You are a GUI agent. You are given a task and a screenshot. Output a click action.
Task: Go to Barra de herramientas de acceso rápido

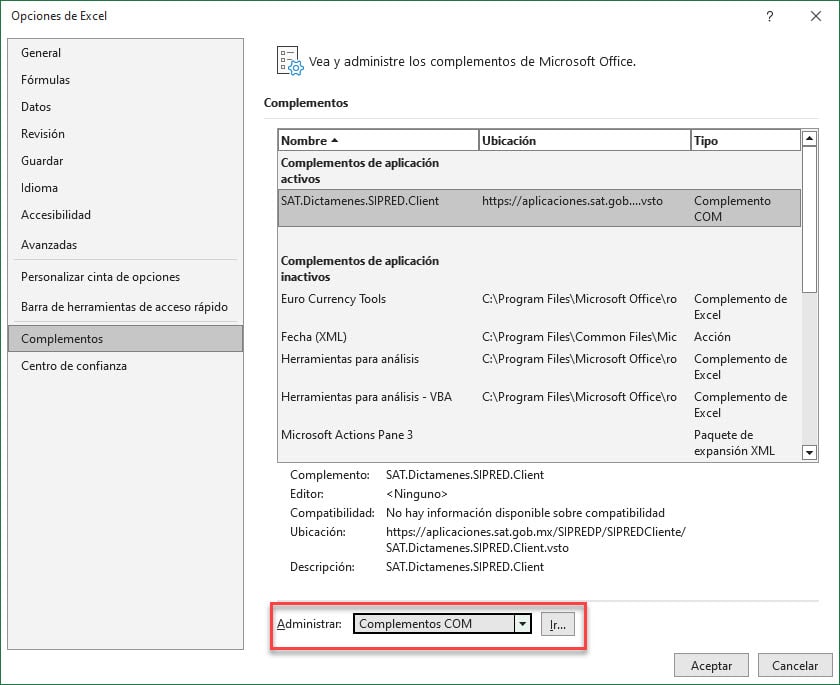(124, 307)
